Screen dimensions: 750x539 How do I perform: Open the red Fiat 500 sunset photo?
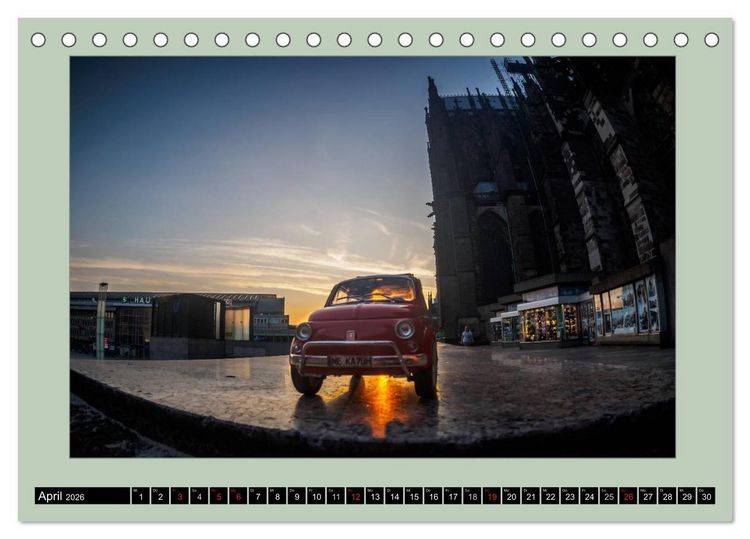pyautogui.click(x=373, y=257)
